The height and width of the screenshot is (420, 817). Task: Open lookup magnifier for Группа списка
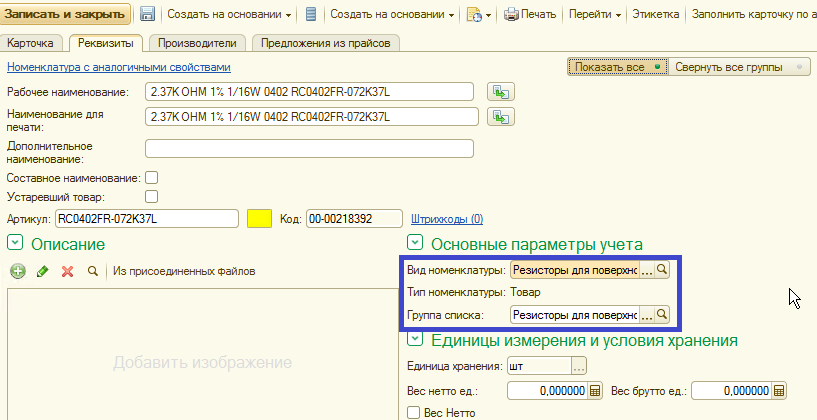point(661,315)
